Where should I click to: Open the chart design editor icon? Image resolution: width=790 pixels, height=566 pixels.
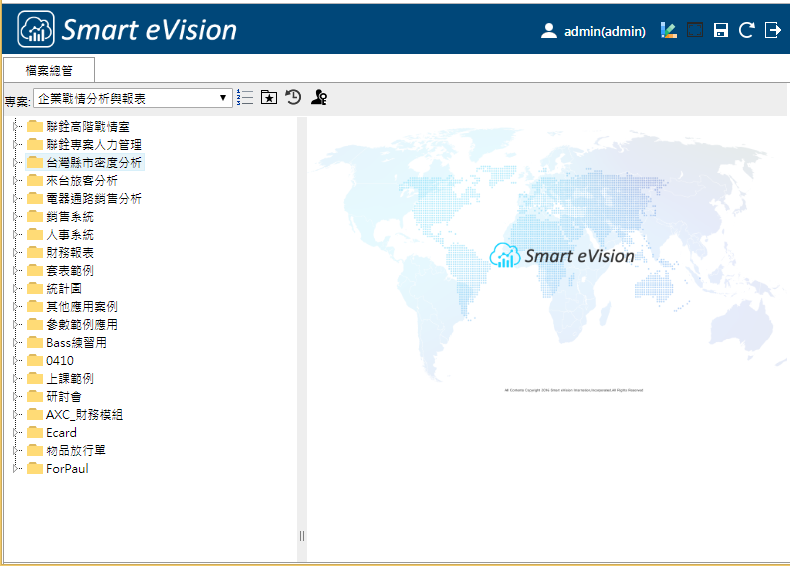[669, 30]
